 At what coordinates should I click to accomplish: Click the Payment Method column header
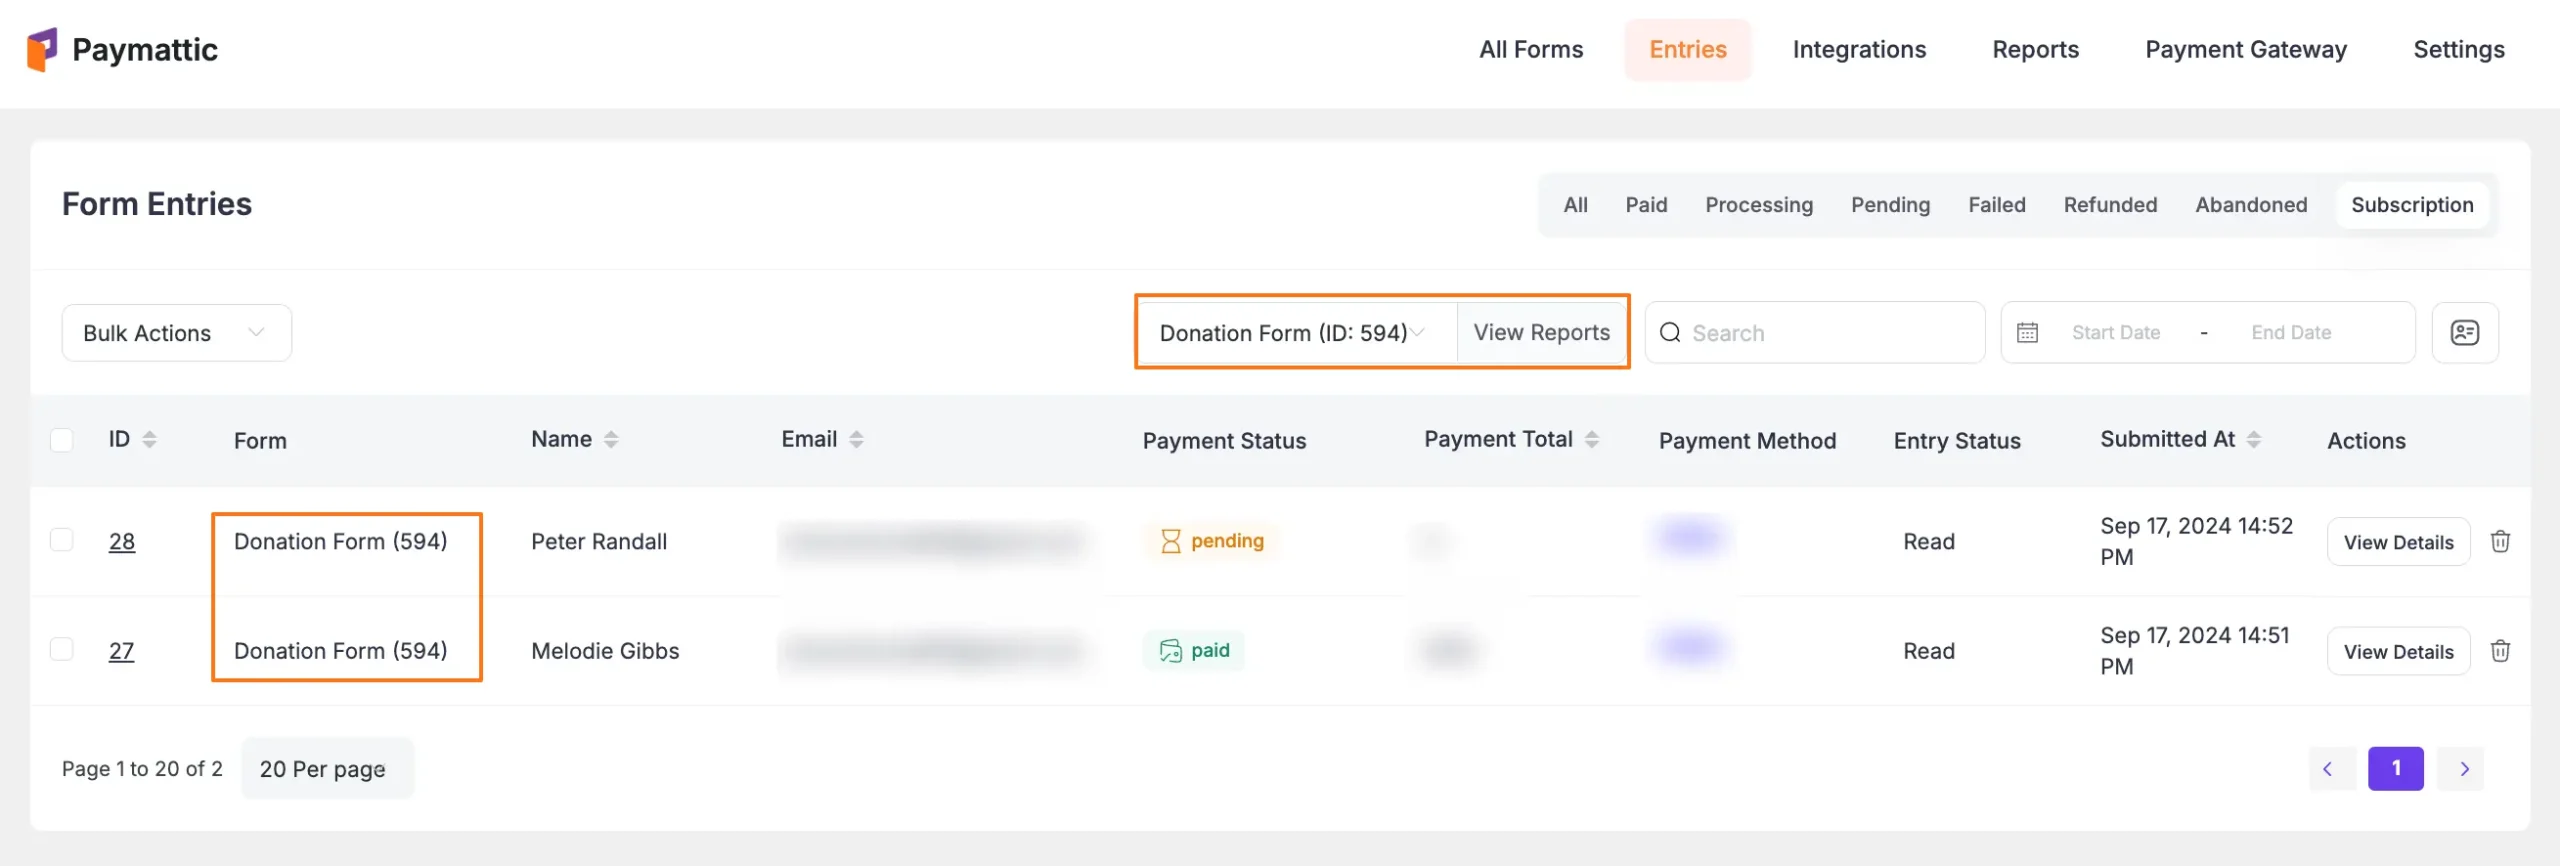pyautogui.click(x=1747, y=440)
